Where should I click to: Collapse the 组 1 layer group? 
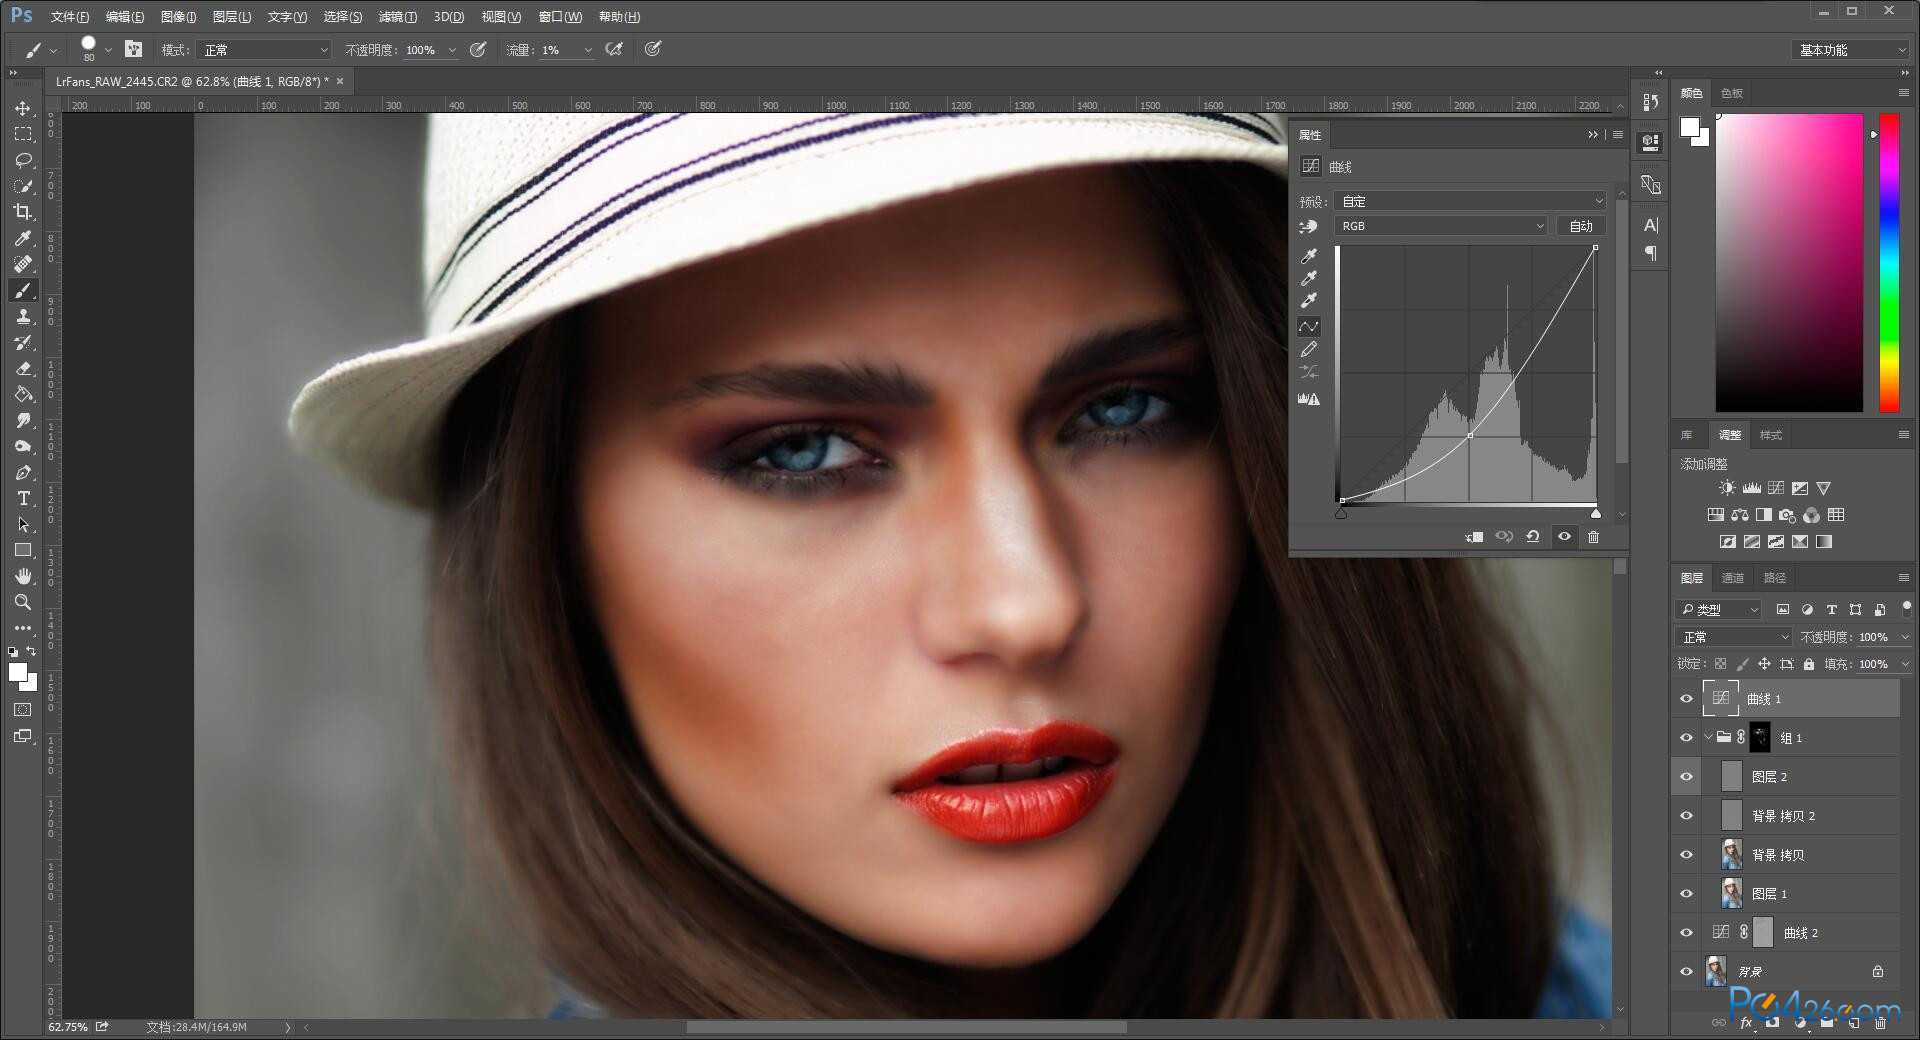click(1708, 738)
